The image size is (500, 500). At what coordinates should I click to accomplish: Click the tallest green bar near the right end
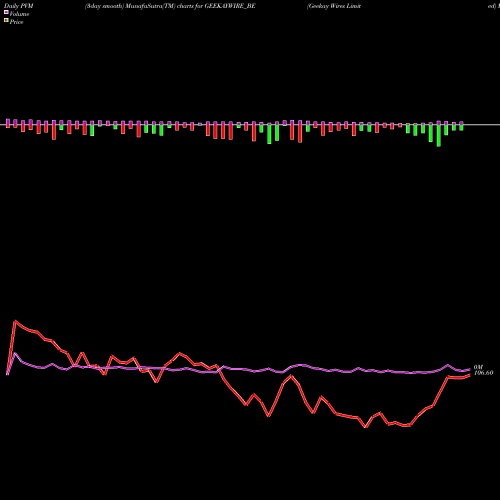(439, 136)
